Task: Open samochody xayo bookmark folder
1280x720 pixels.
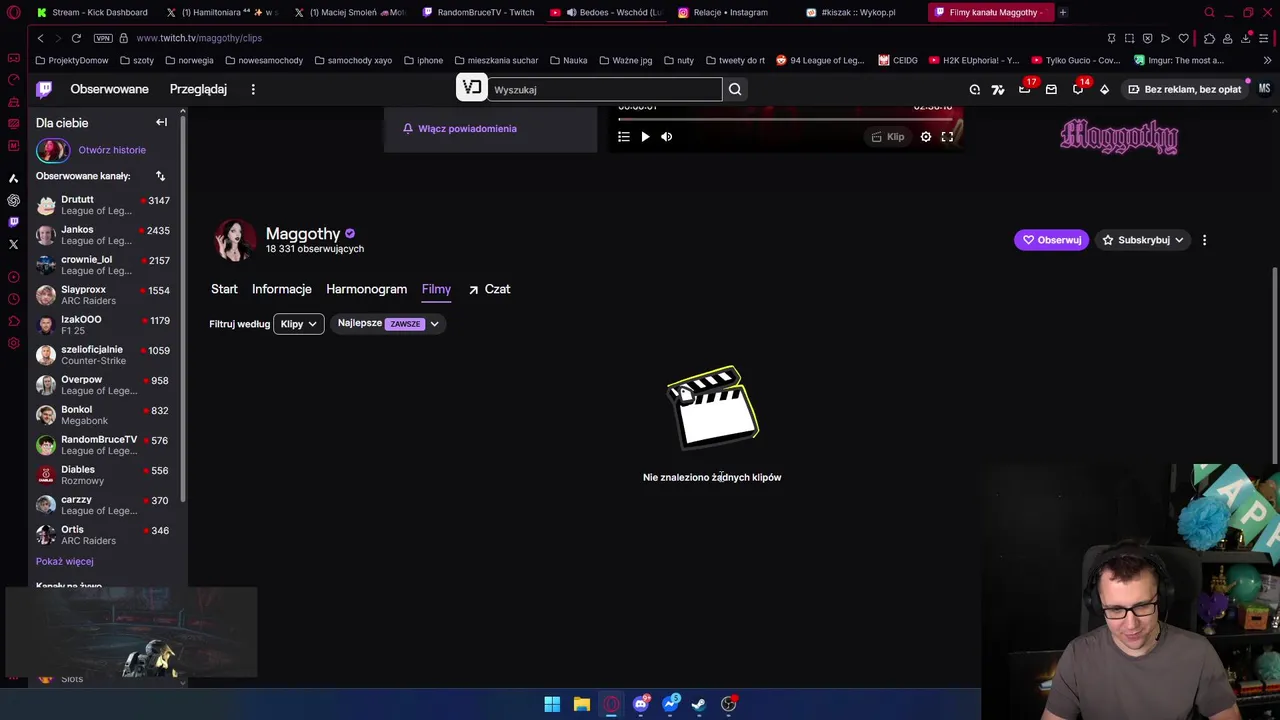Action: click(x=352, y=60)
